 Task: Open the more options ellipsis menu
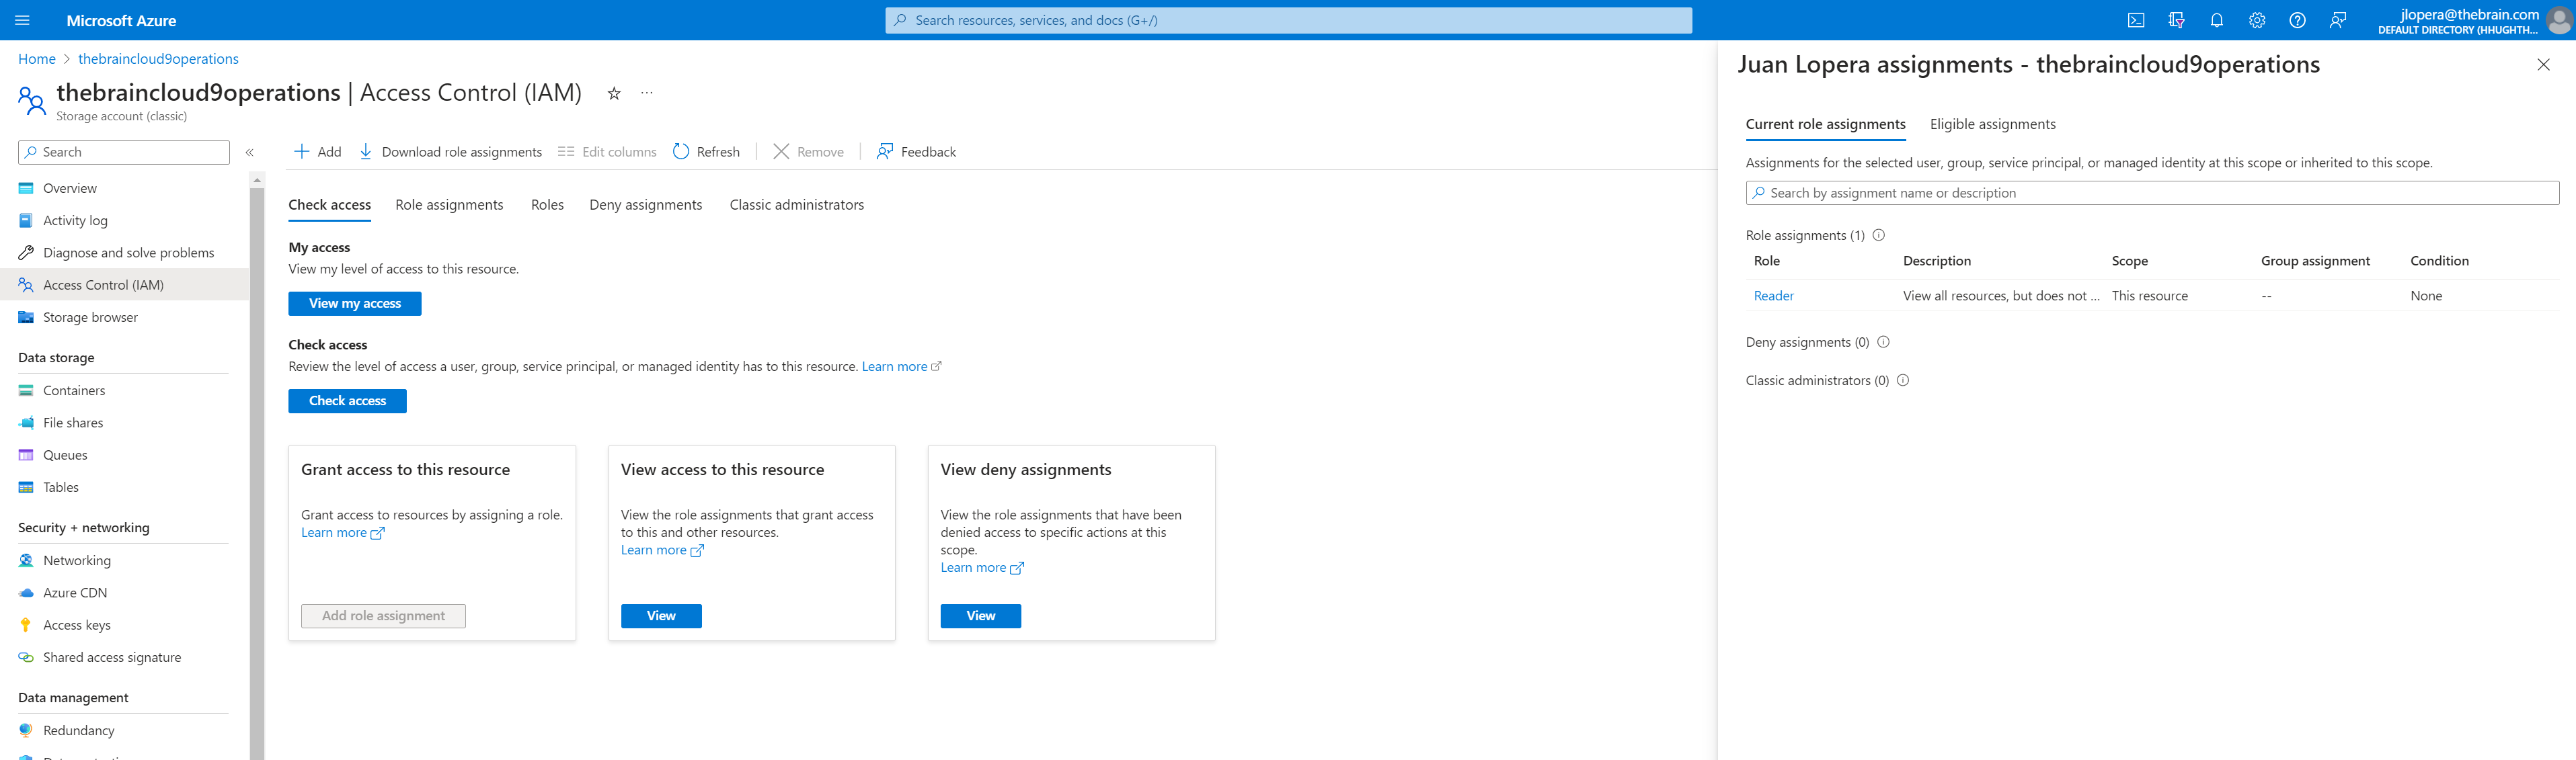[x=646, y=93]
